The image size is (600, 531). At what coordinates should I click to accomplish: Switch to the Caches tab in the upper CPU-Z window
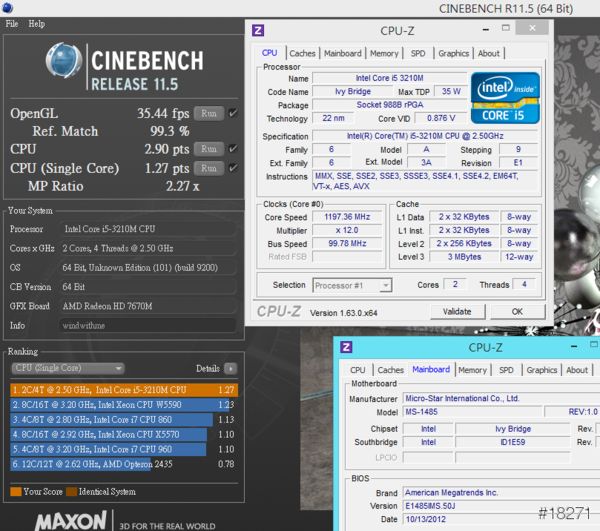(302, 54)
